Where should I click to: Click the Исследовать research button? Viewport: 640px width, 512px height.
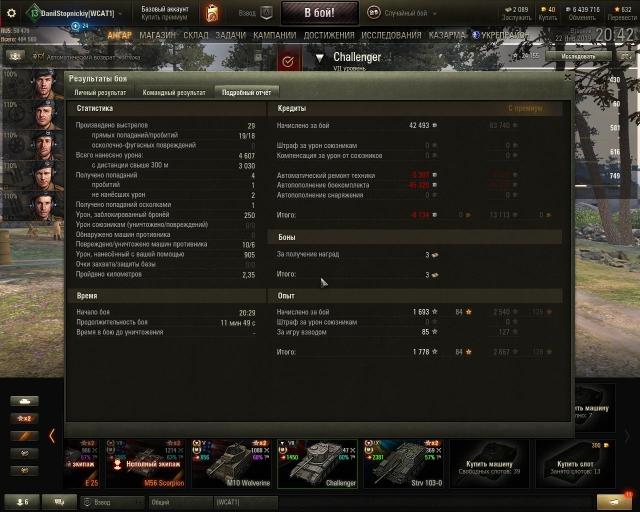578,56
